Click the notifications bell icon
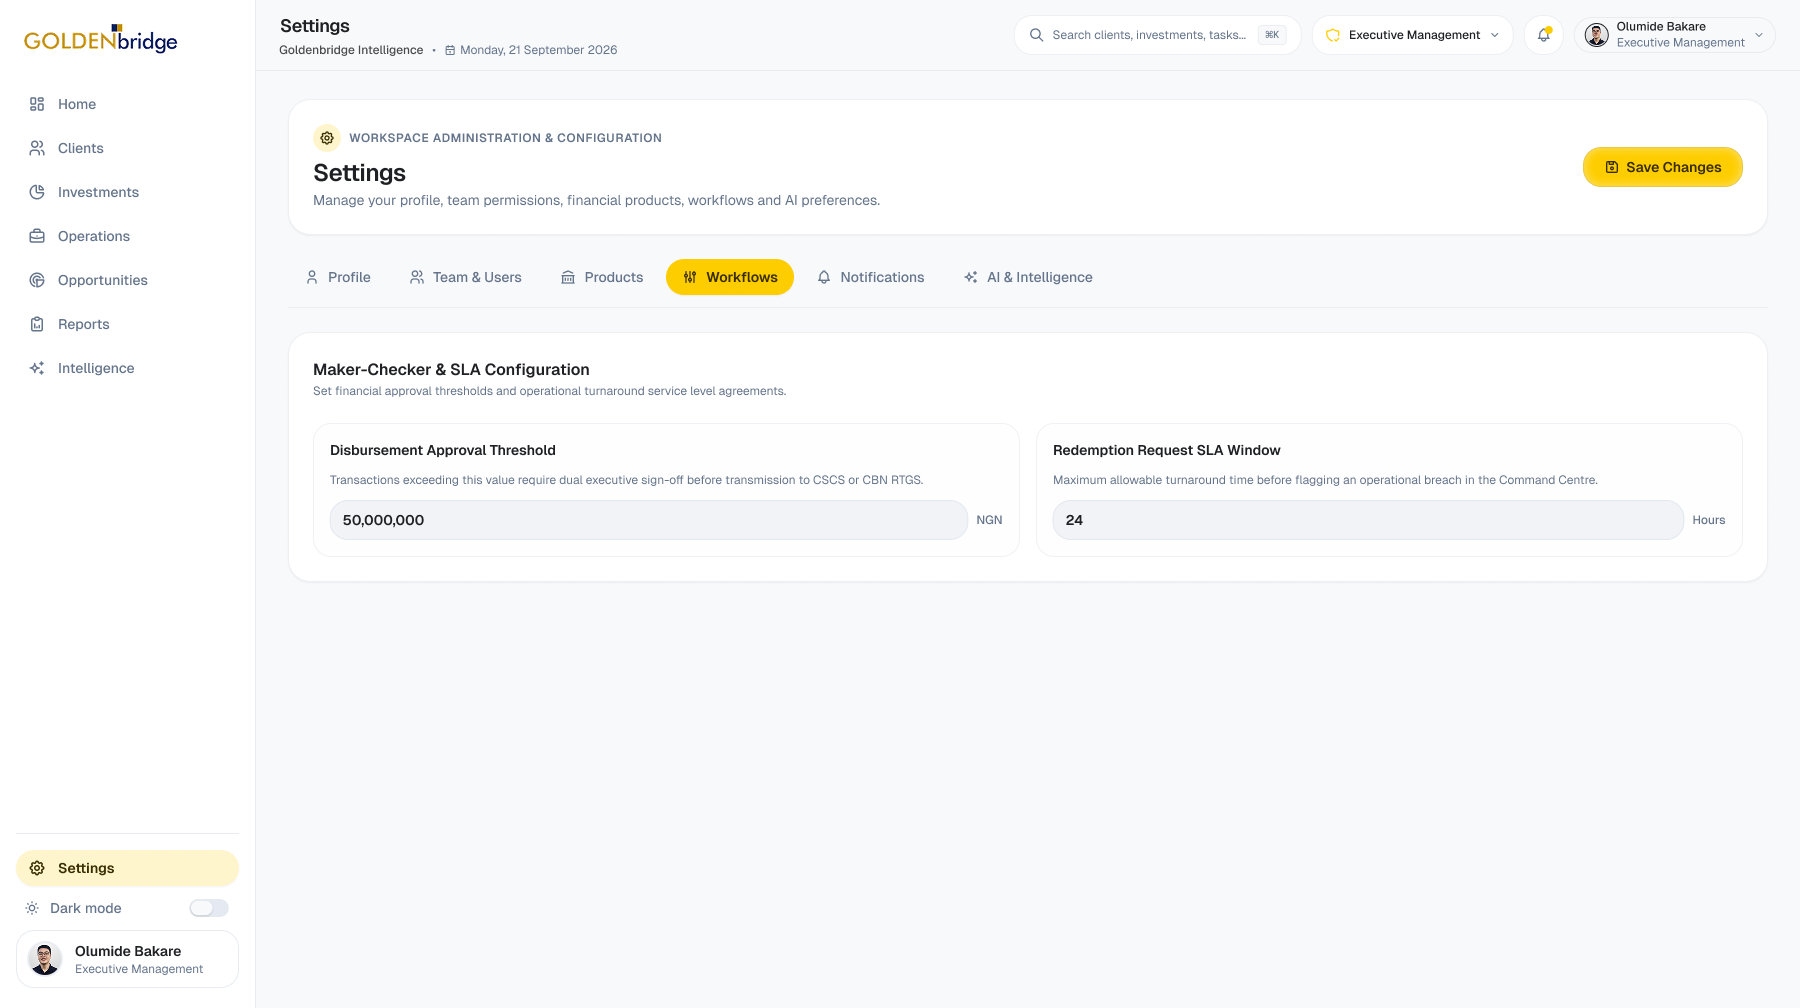The image size is (1800, 1008). [x=1544, y=35]
